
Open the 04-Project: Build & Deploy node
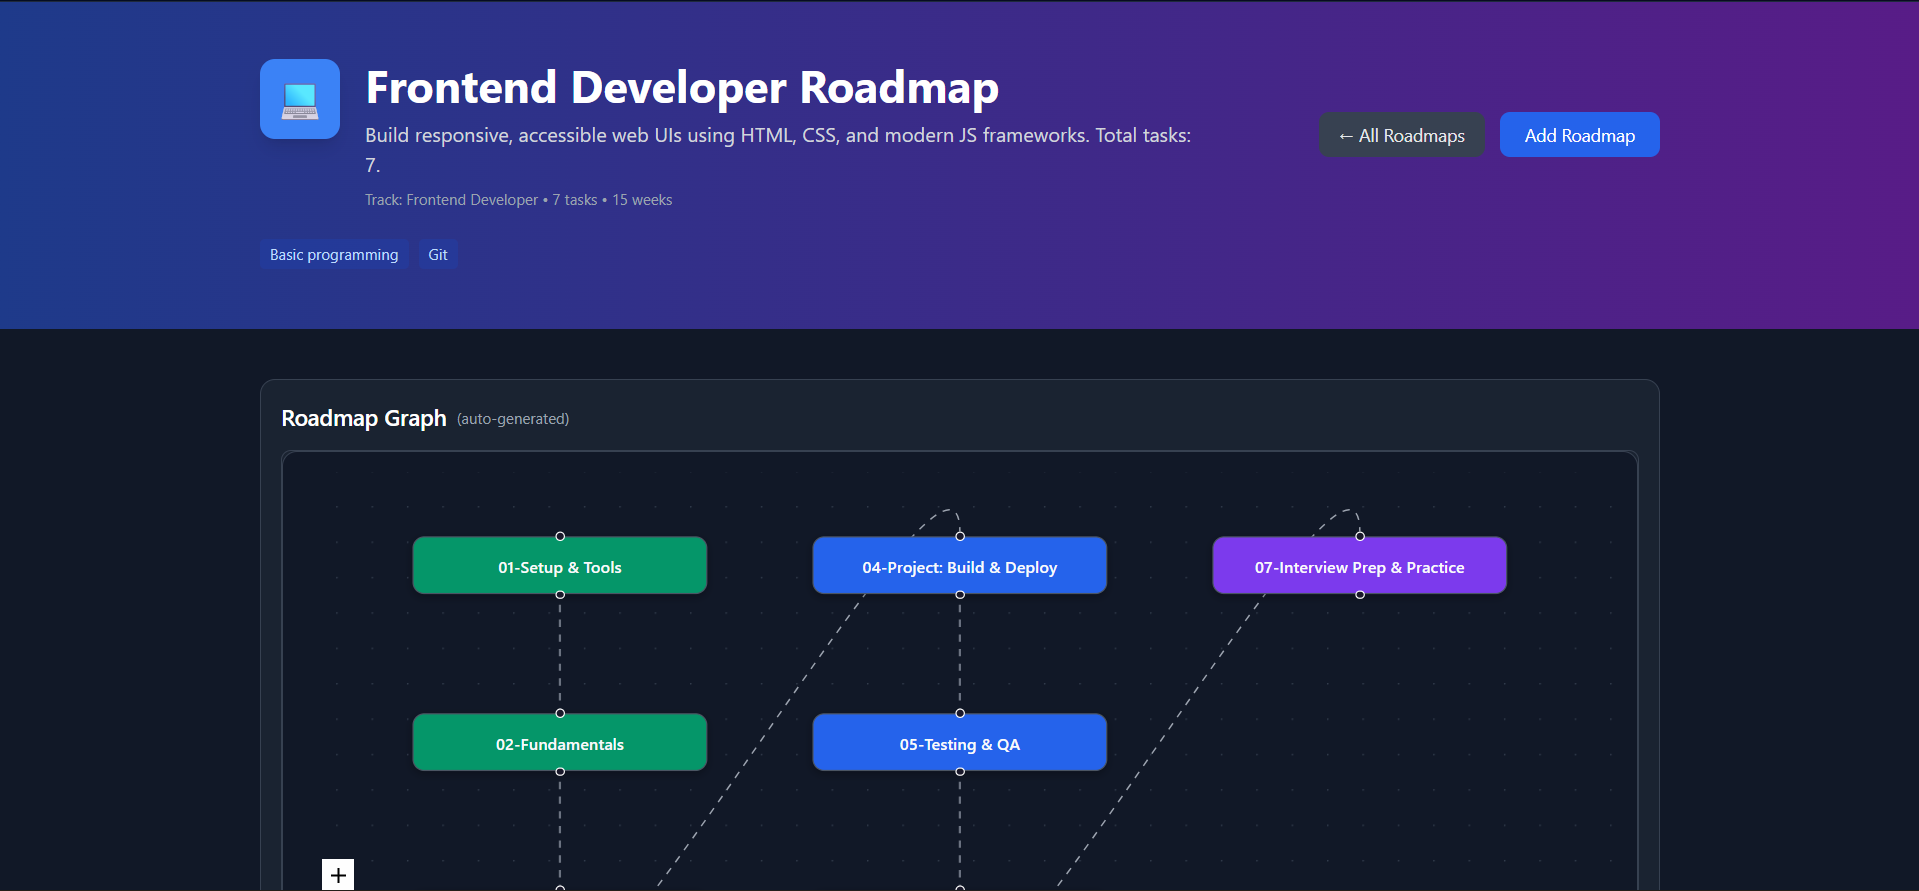click(960, 566)
